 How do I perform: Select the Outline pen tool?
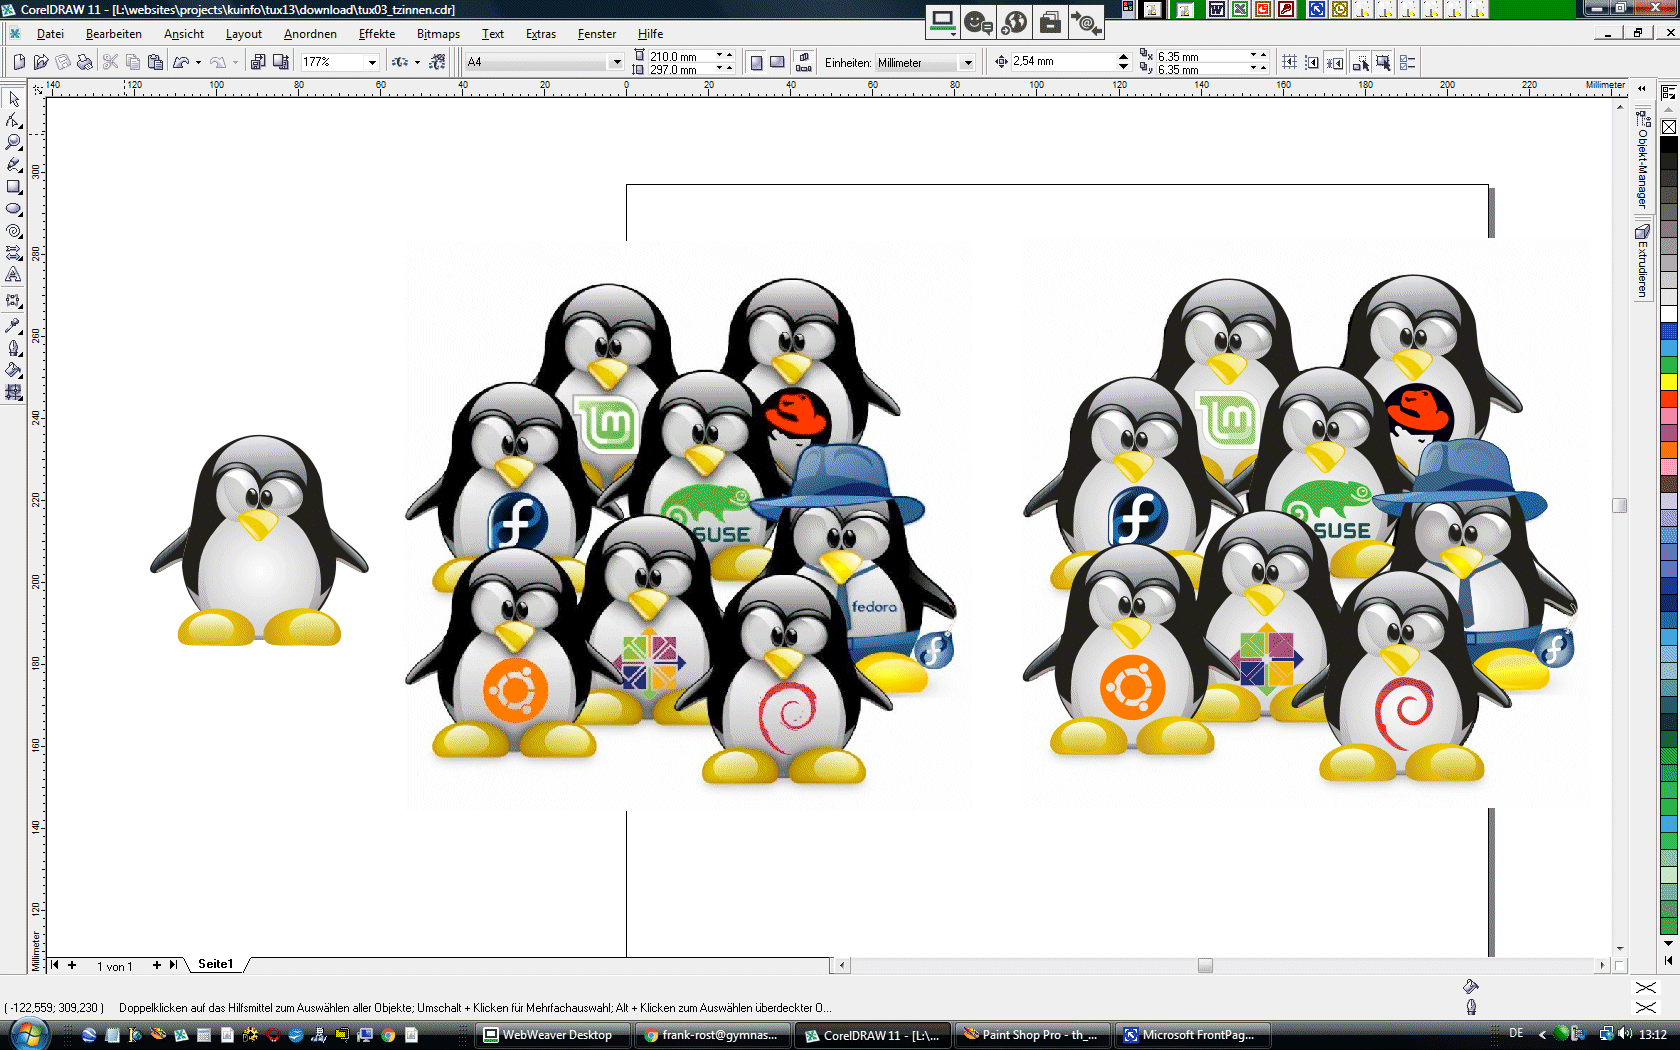tap(13, 348)
